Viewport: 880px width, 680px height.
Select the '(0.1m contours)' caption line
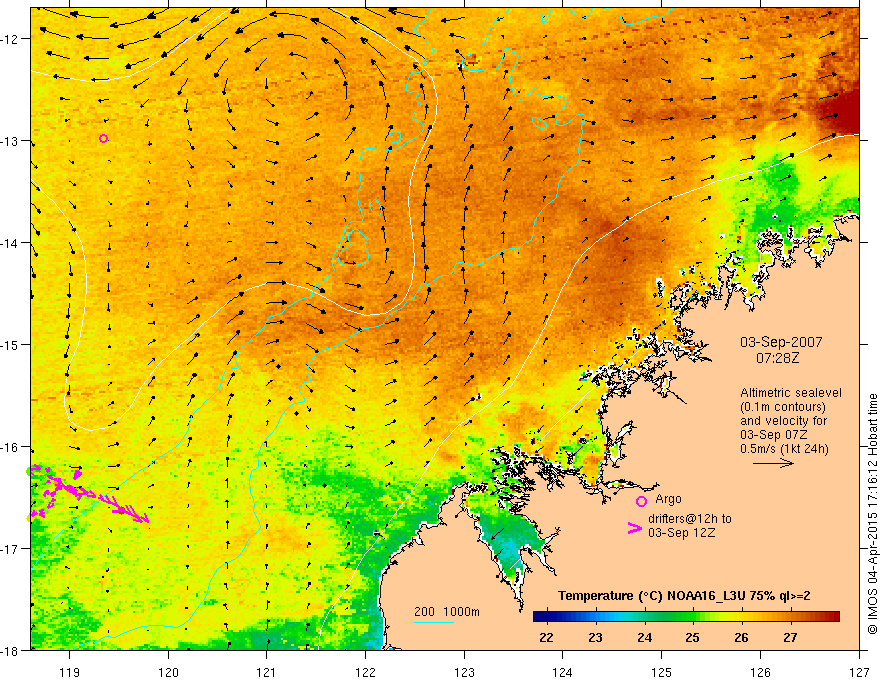(x=783, y=407)
